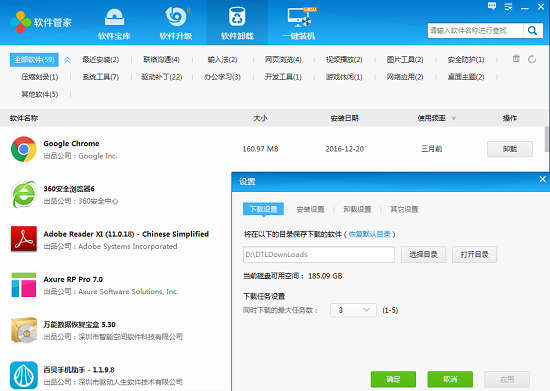550x391 pixels.
Task: Click the 选择目录 button
Action: click(x=423, y=255)
